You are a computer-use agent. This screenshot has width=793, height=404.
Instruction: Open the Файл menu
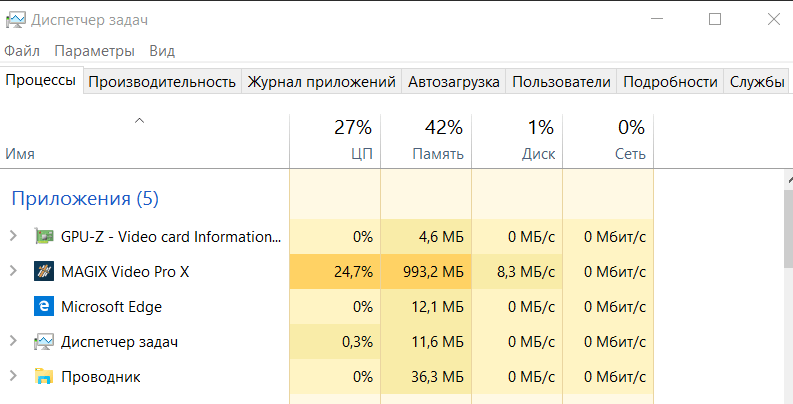pyautogui.click(x=22, y=51)
